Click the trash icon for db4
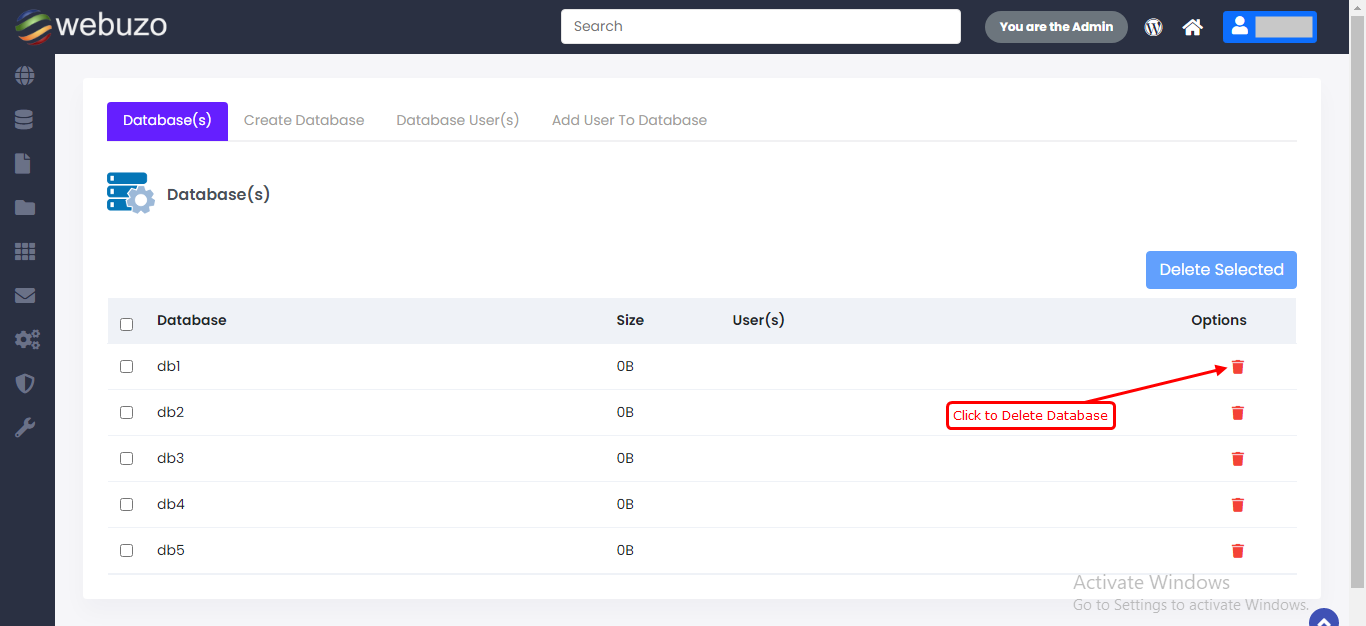This screenshot has height=626, width=1366. (x=1238, y=505)
